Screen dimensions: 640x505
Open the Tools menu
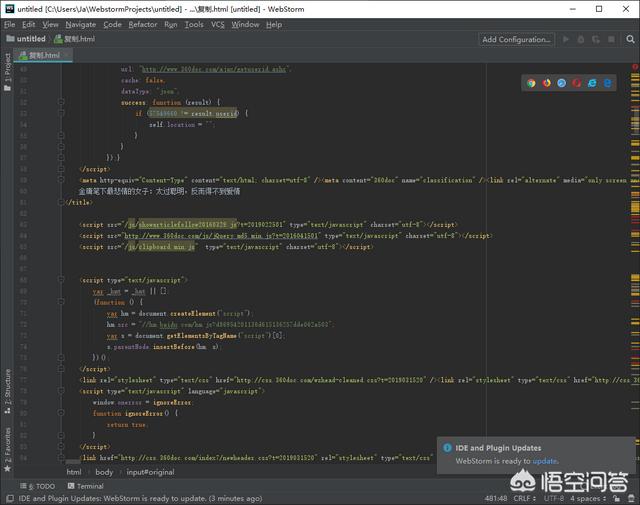pyautogui.click(x=194, y=24)
